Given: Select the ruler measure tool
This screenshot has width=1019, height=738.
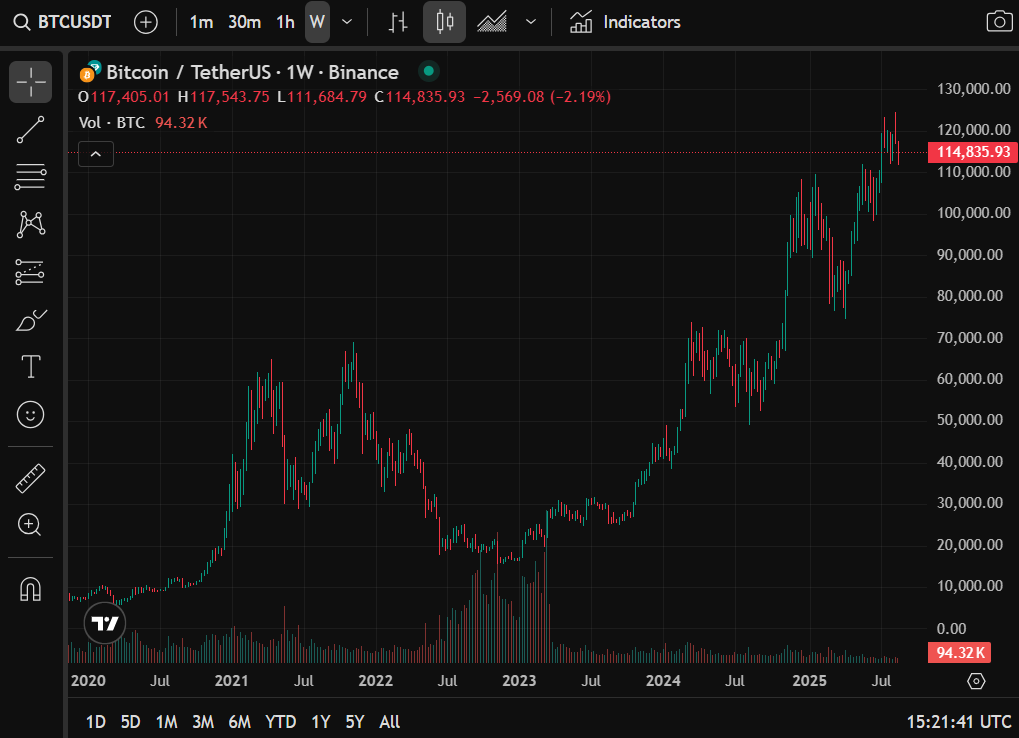Looking at the screenshot, I should point(31,478).
